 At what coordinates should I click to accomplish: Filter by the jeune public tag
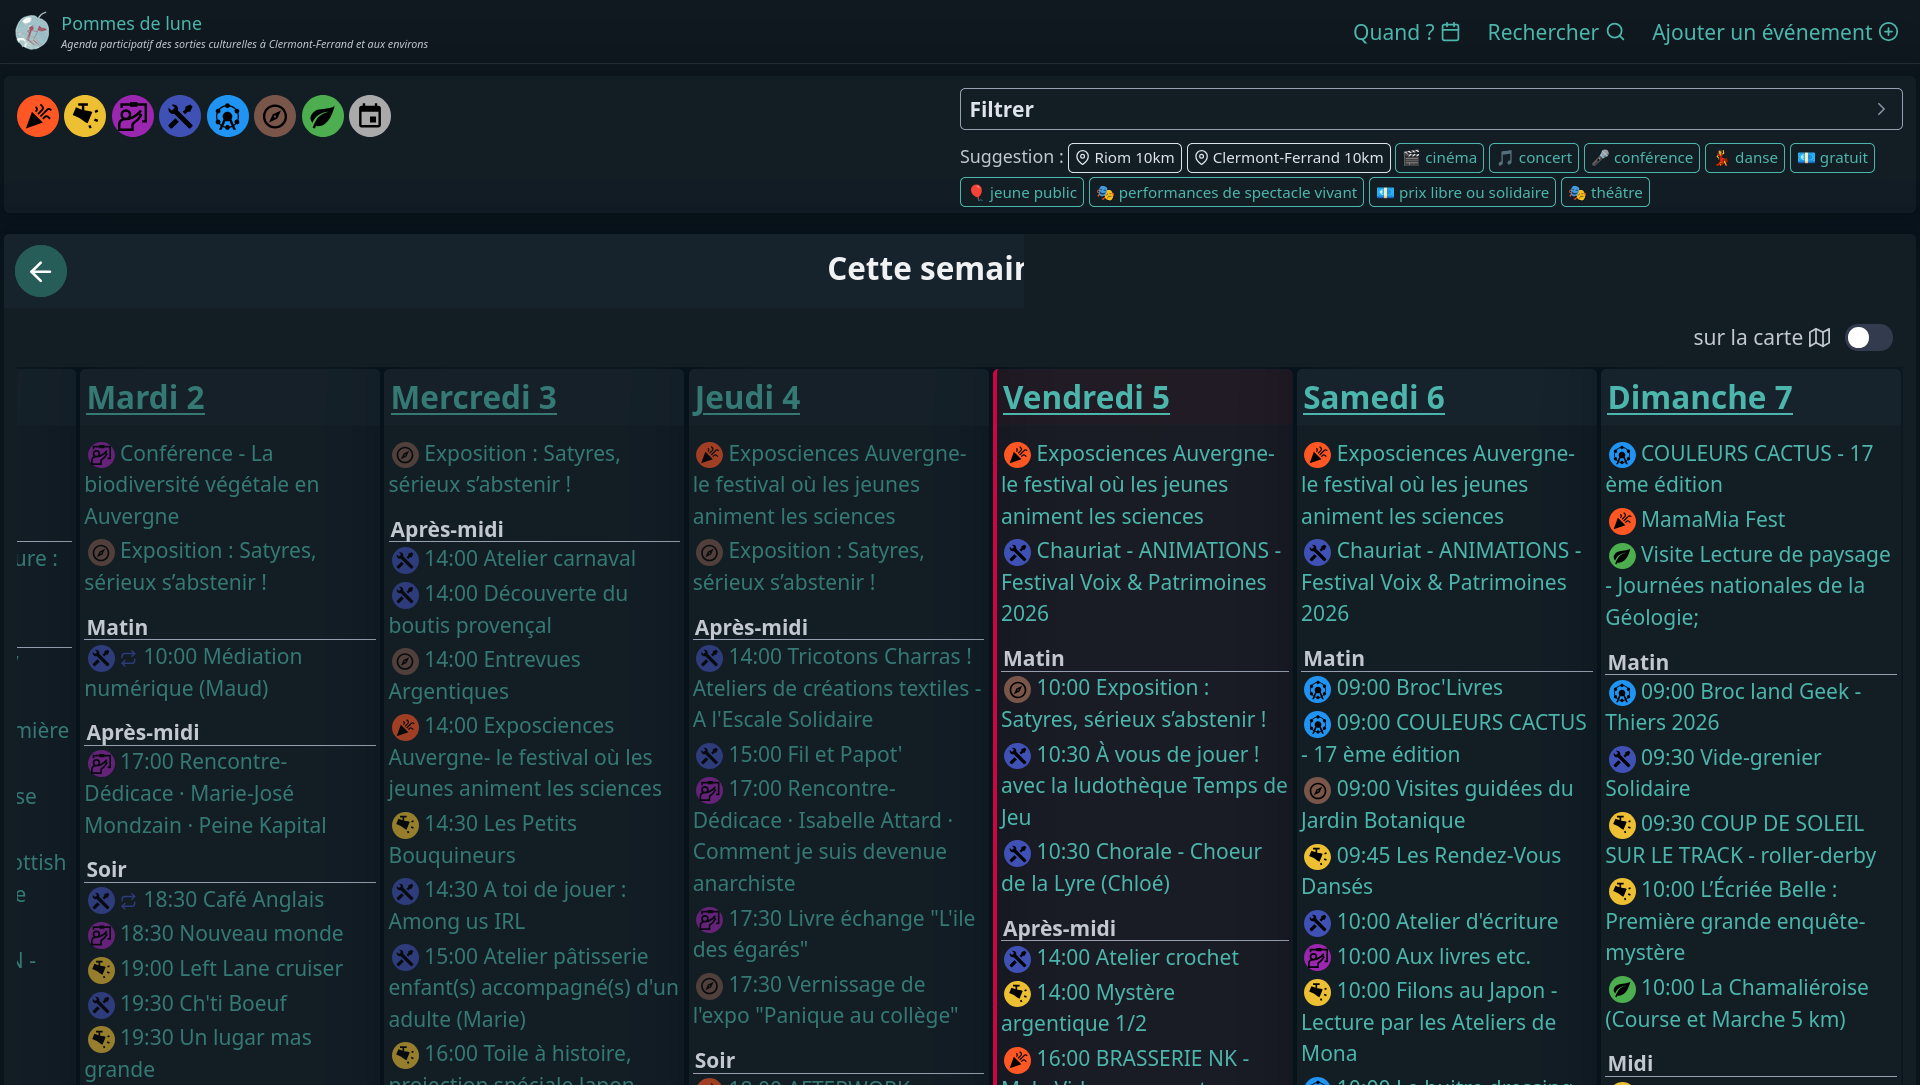click(1022, 193)
